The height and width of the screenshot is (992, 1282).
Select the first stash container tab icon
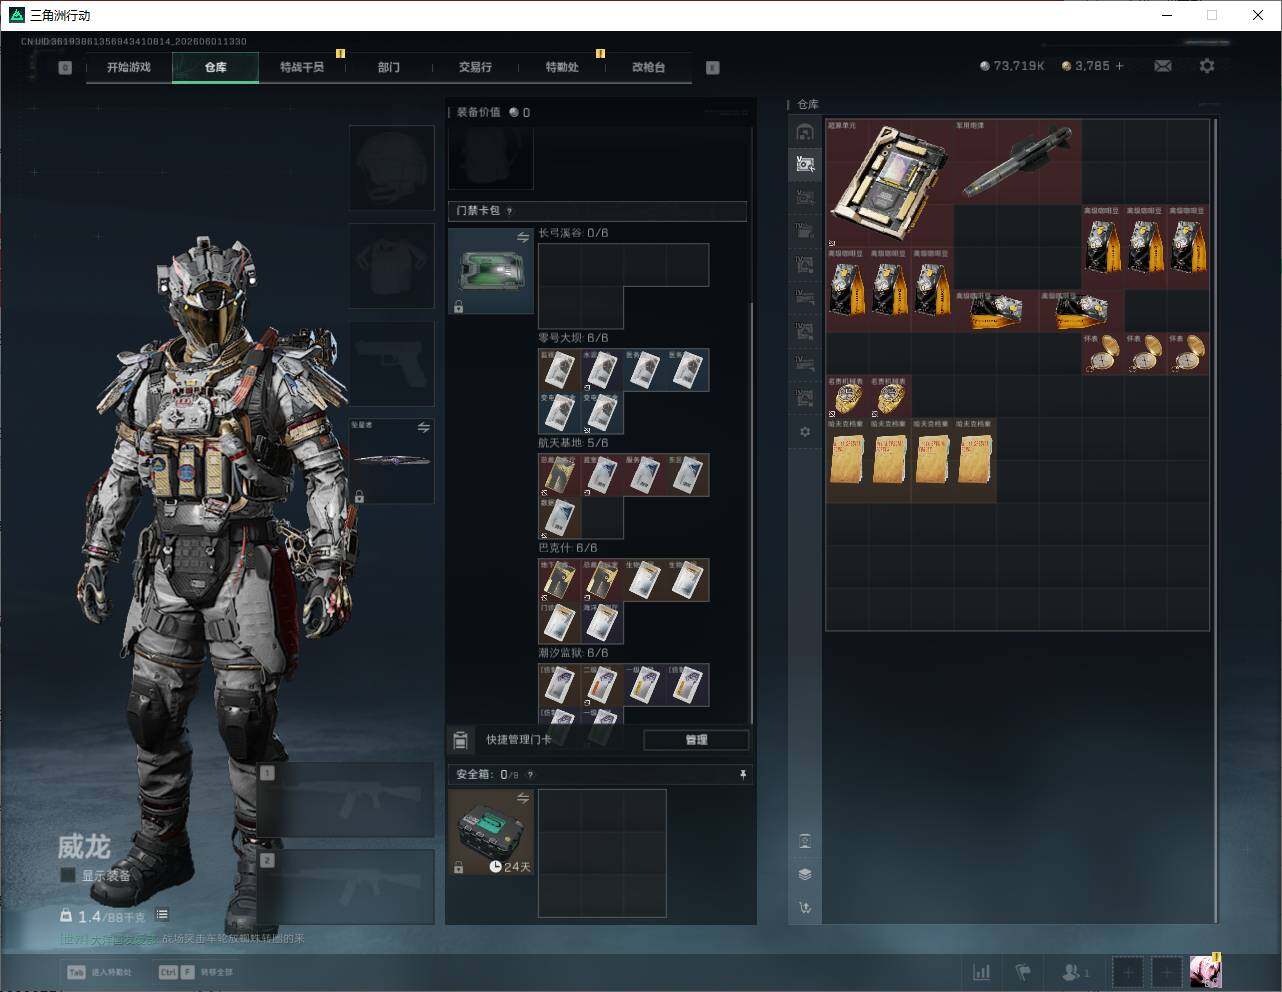pos(805,132)
